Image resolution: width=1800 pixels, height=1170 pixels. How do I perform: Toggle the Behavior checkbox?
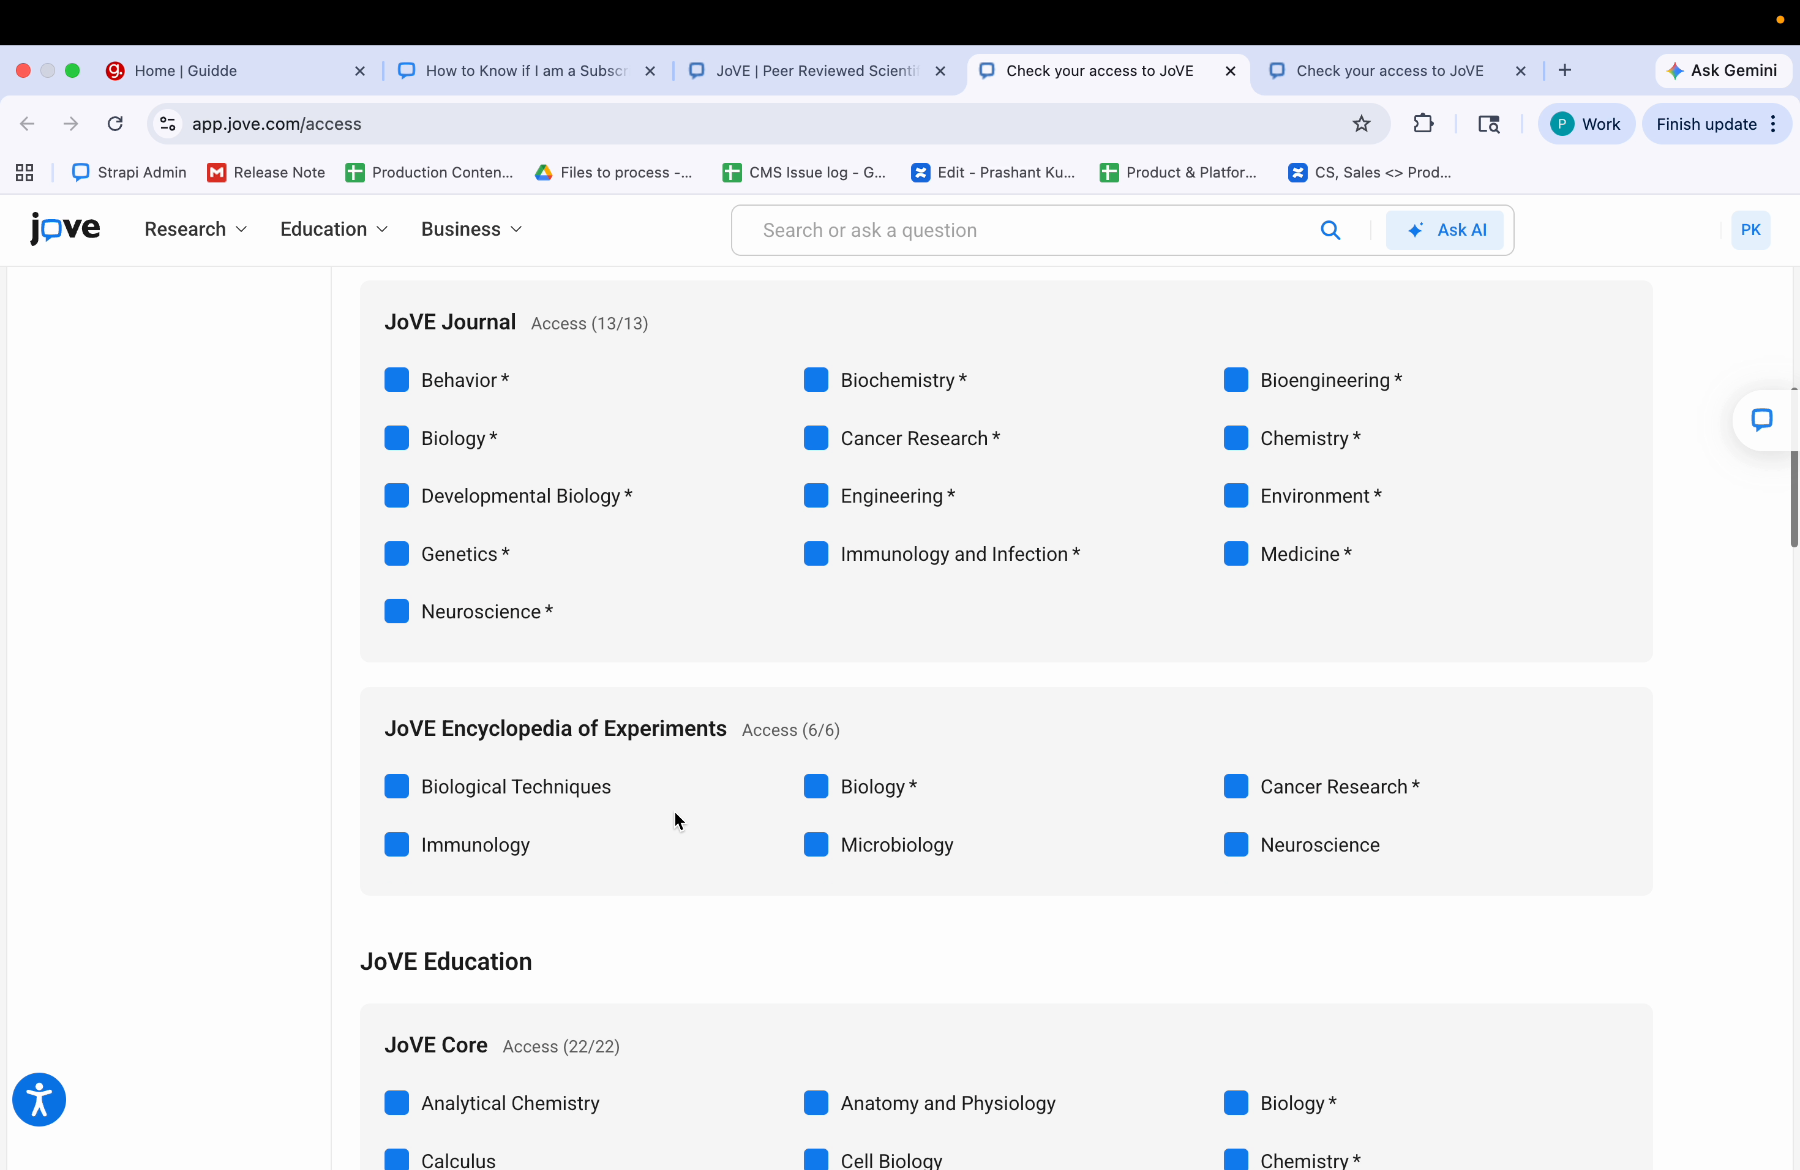397,380
